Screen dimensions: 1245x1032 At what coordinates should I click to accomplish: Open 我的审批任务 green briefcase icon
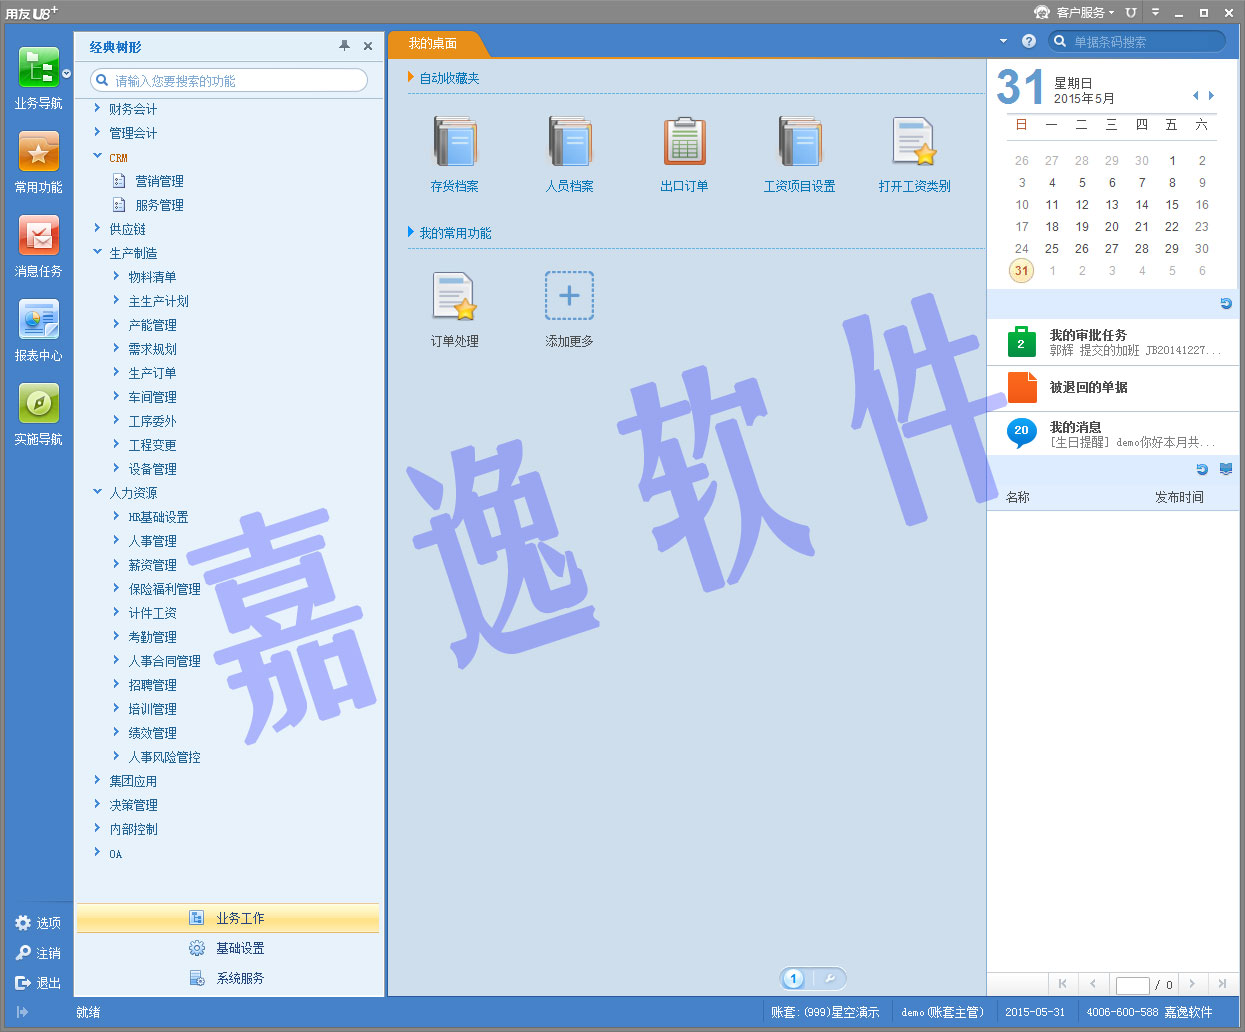click(x=1021, y=342)
